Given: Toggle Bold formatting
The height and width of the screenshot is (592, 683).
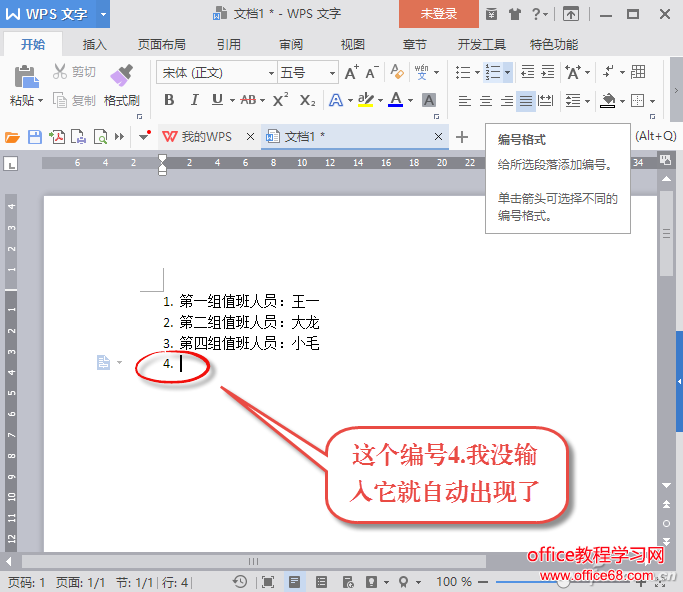Looking at the screenshot, I should (169, 100).
